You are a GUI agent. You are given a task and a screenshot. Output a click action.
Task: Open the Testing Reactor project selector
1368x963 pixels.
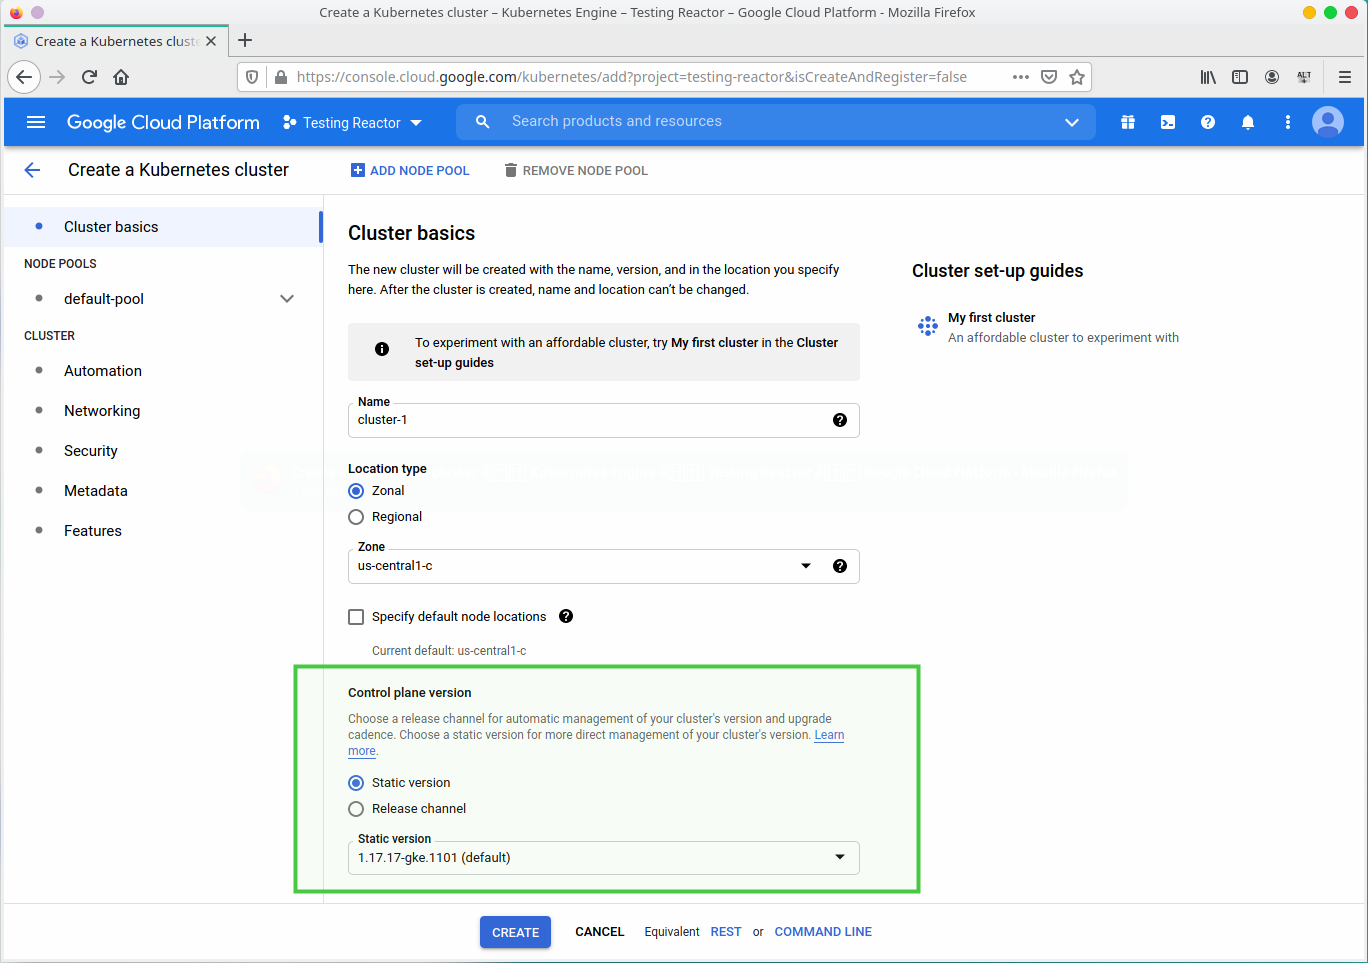(x=352, y=122)
